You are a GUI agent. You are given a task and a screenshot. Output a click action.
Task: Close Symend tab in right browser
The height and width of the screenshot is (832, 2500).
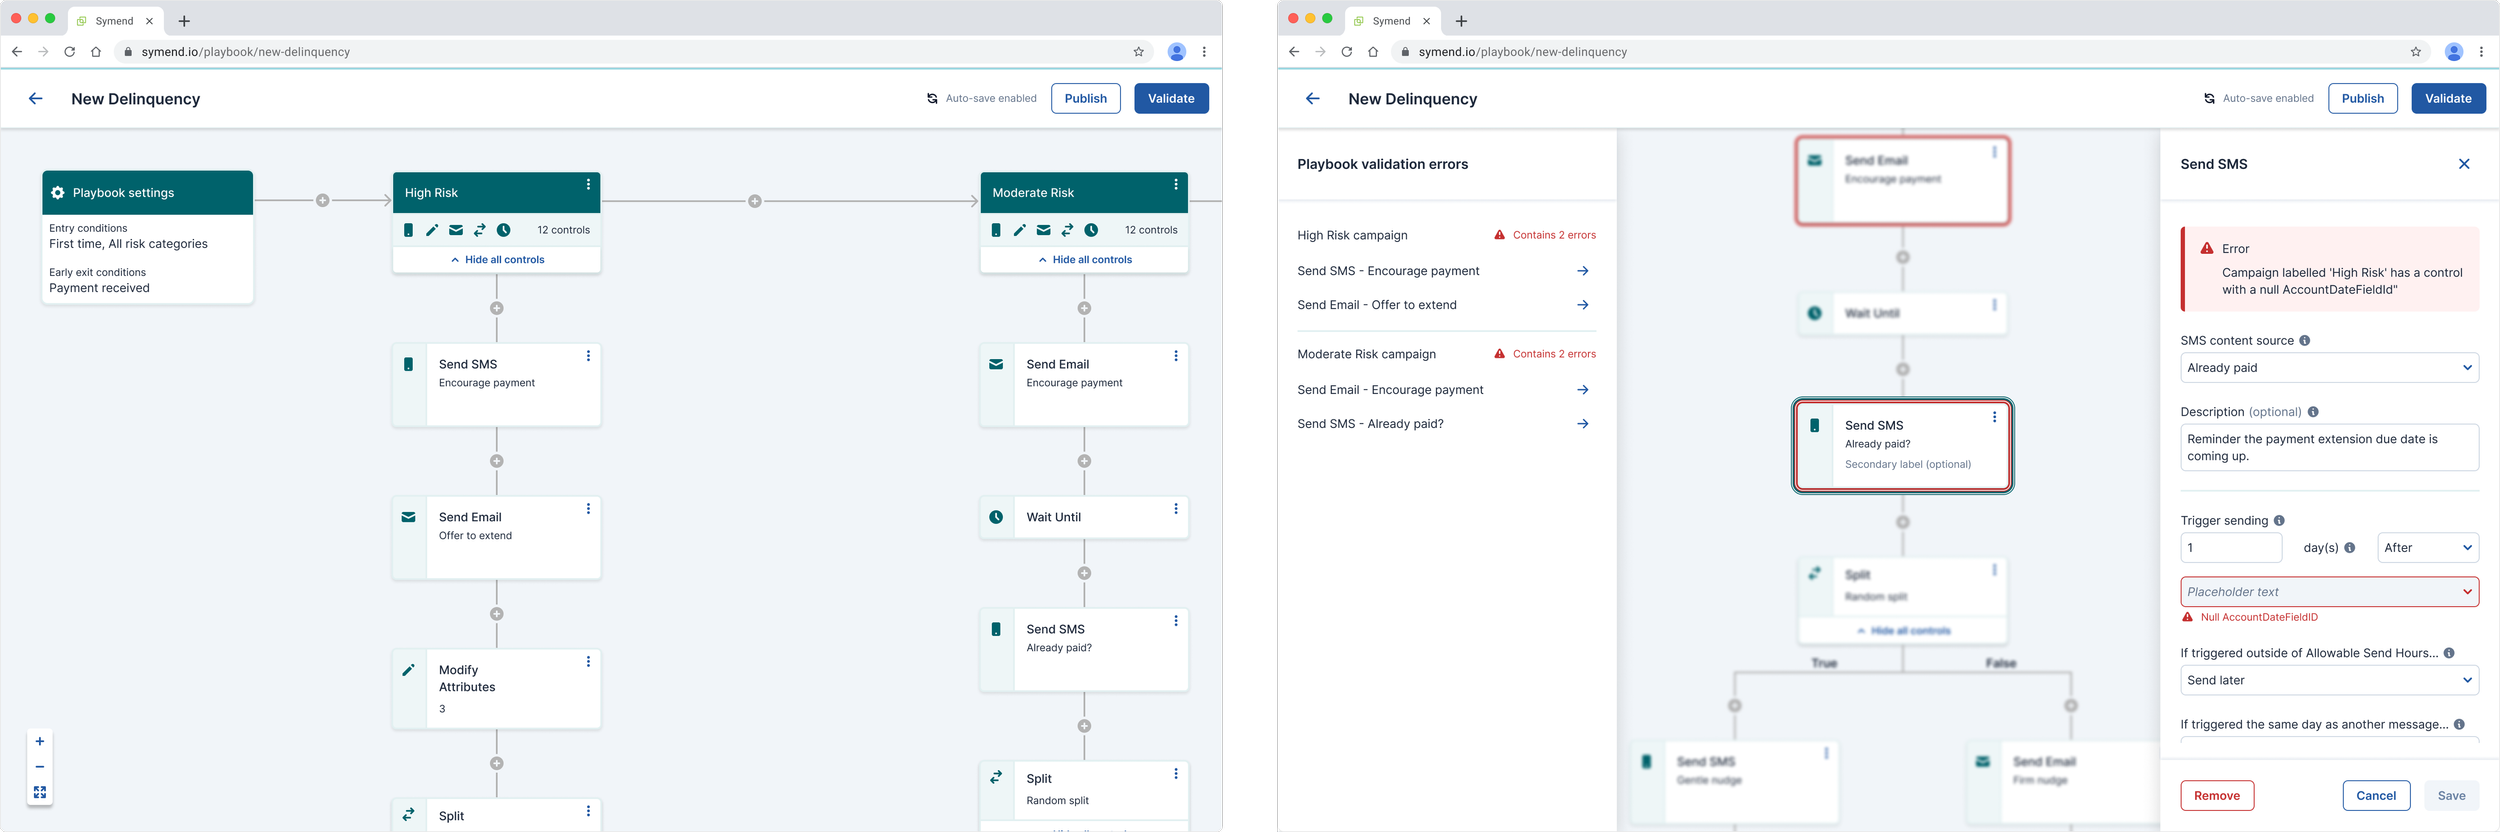tap(1426, 21)
